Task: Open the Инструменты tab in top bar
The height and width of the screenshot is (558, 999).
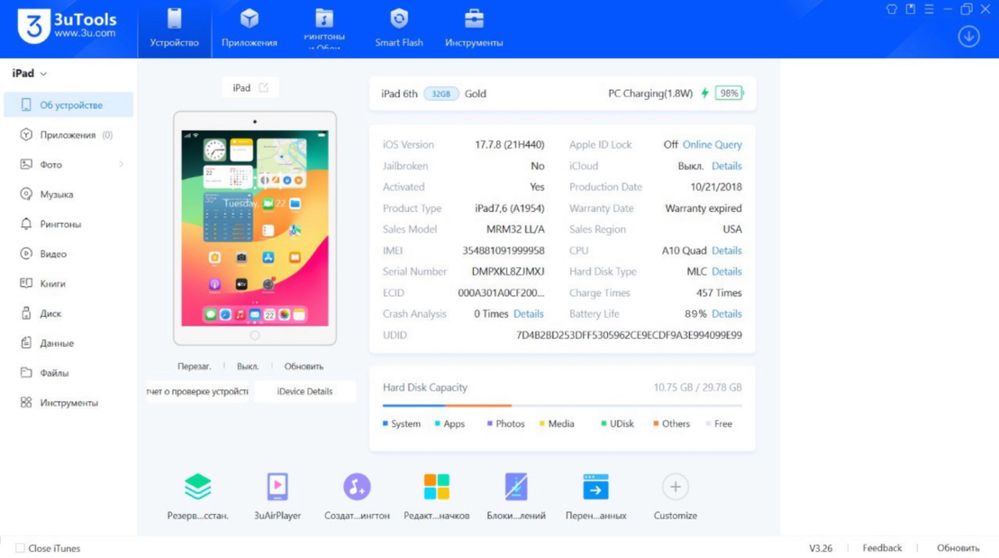Action: 473,29
